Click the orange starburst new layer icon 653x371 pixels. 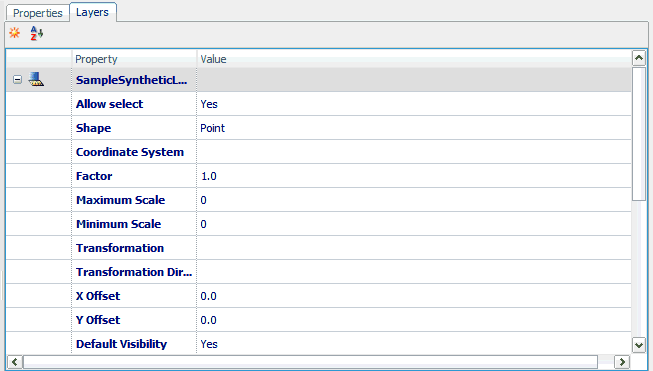pos(15,32)
